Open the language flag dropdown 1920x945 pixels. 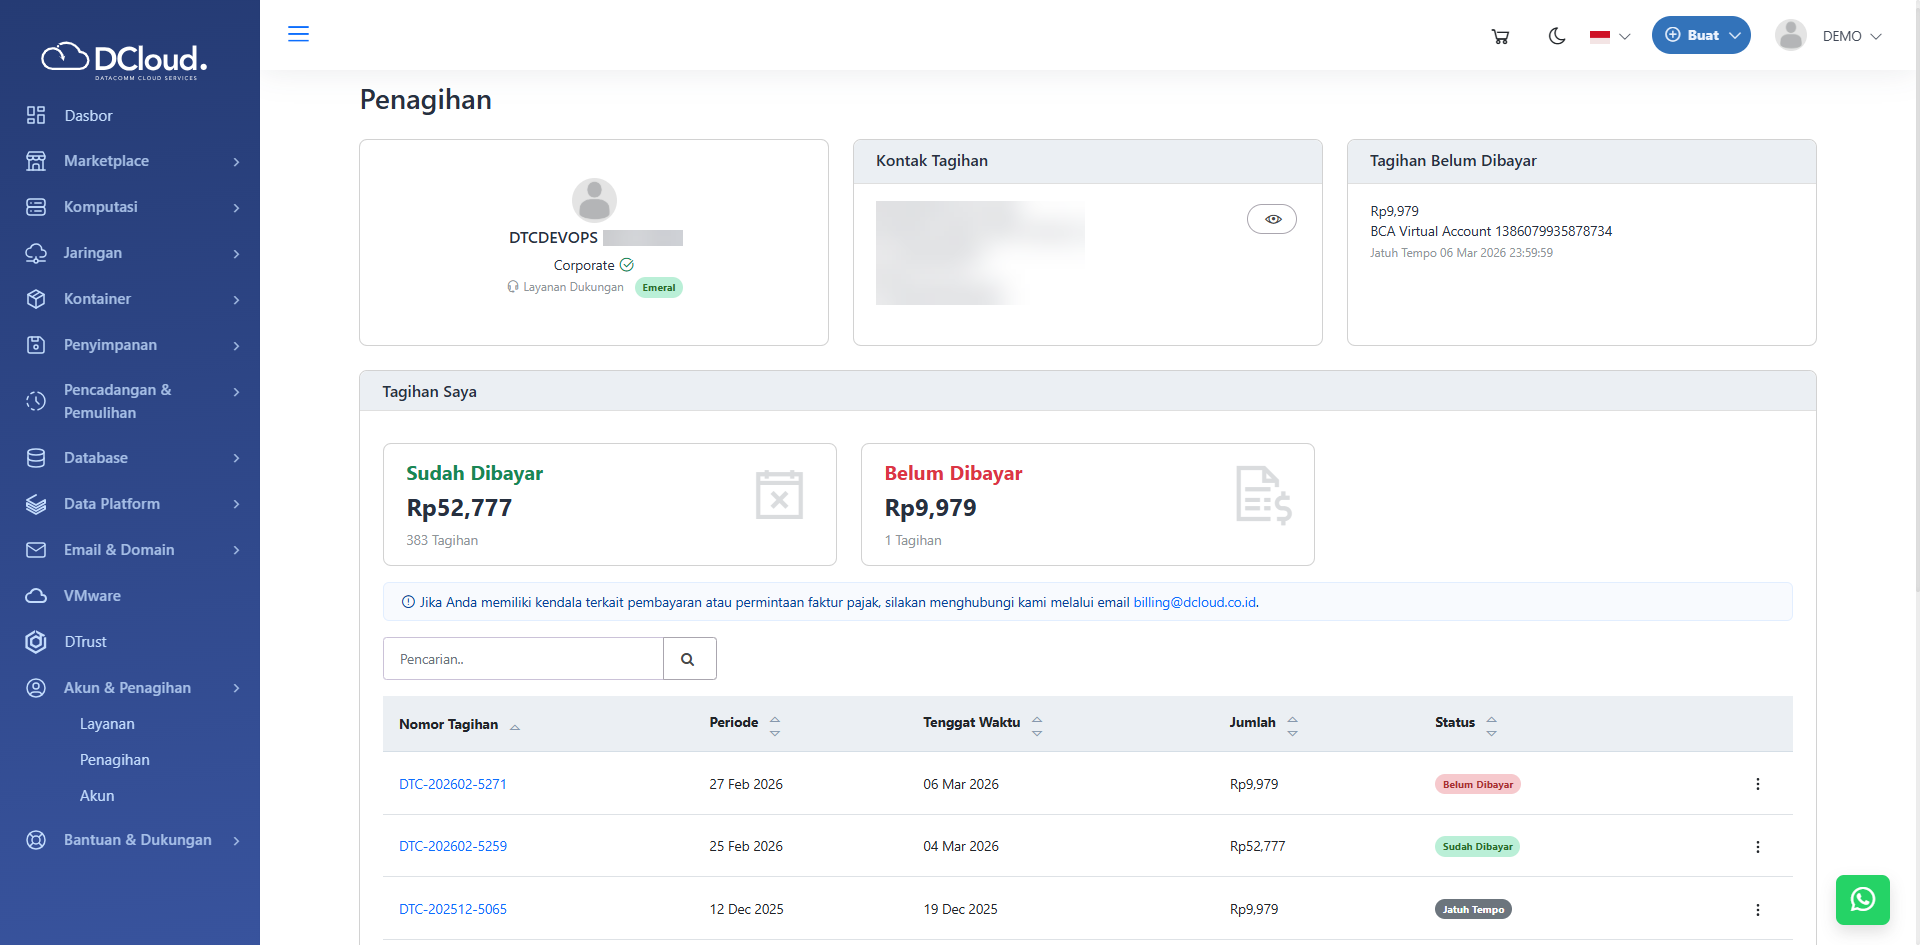click(x=1609, y=36)
